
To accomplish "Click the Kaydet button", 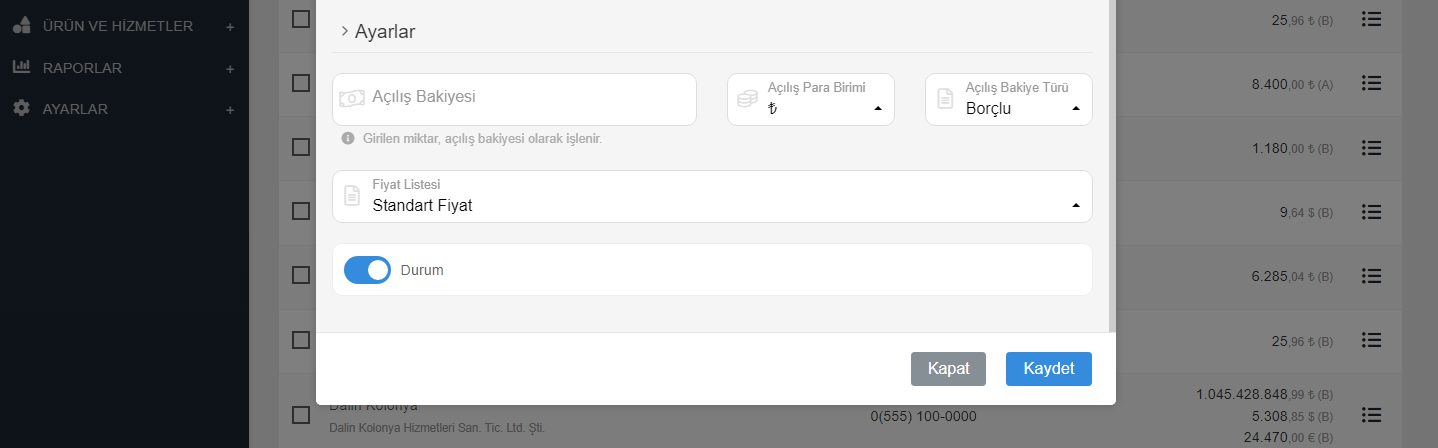I will tap(1048, 368).
